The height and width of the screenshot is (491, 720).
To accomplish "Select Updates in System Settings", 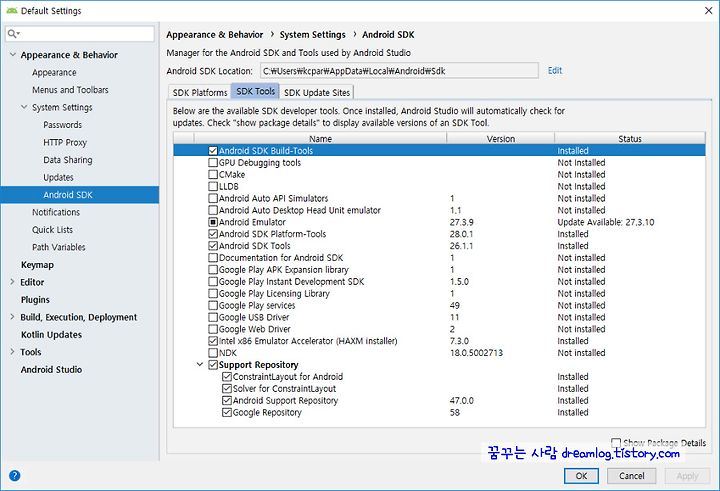I will (x=58, y=177).
